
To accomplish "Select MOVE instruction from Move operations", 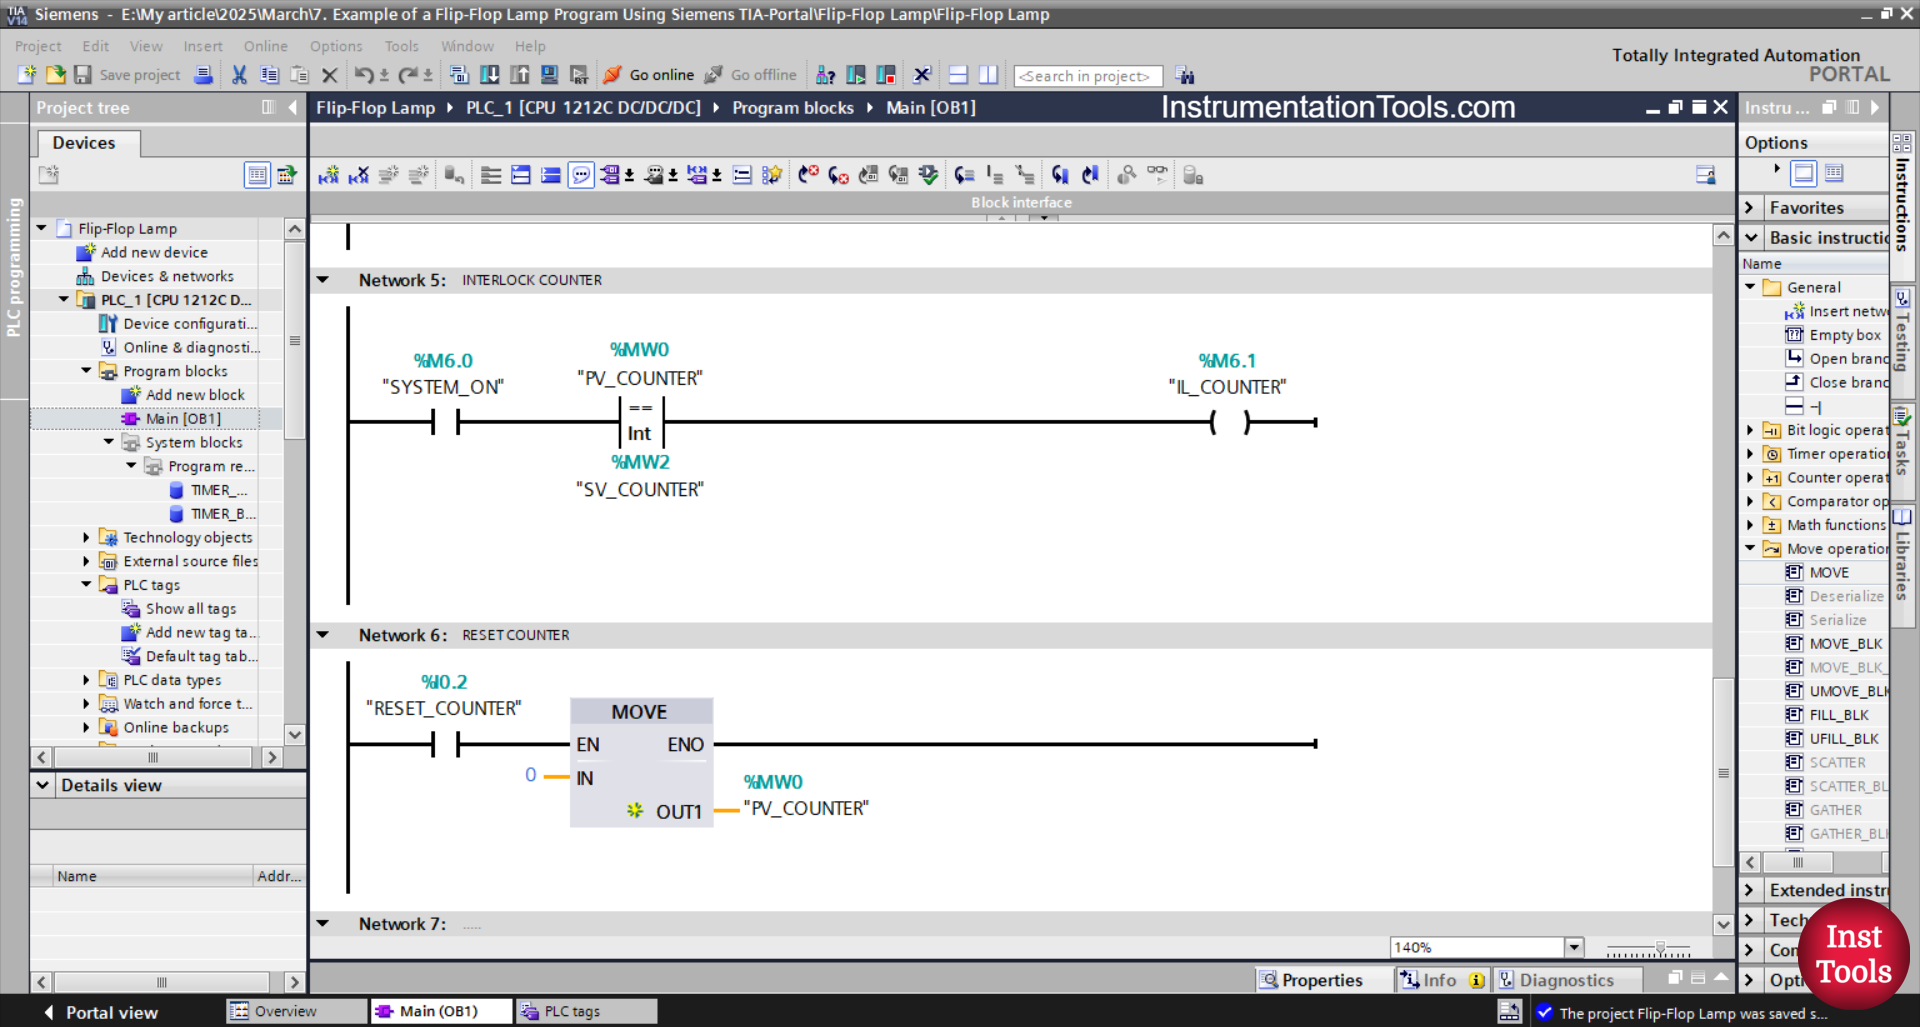I will pos(1831,572).
